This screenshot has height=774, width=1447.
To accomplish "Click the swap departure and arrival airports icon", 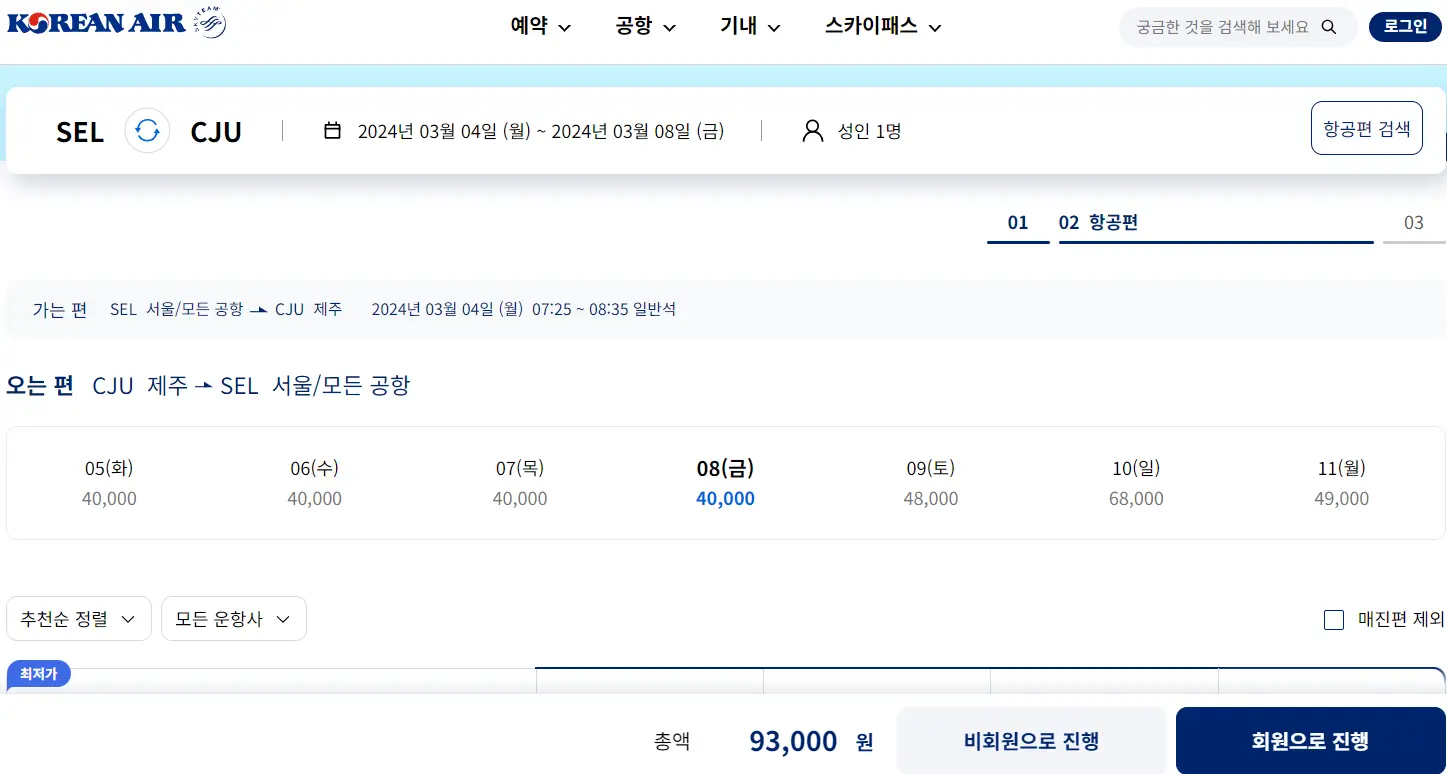I will pyautogui.click(x=147, y=130).
